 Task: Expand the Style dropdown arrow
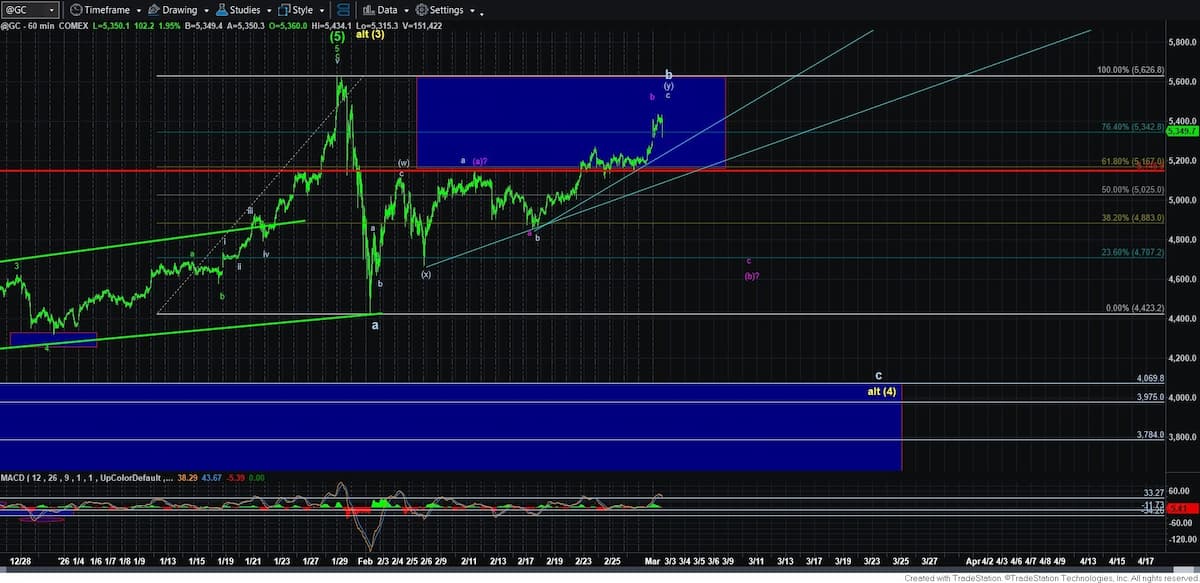[x=322, y=11]
